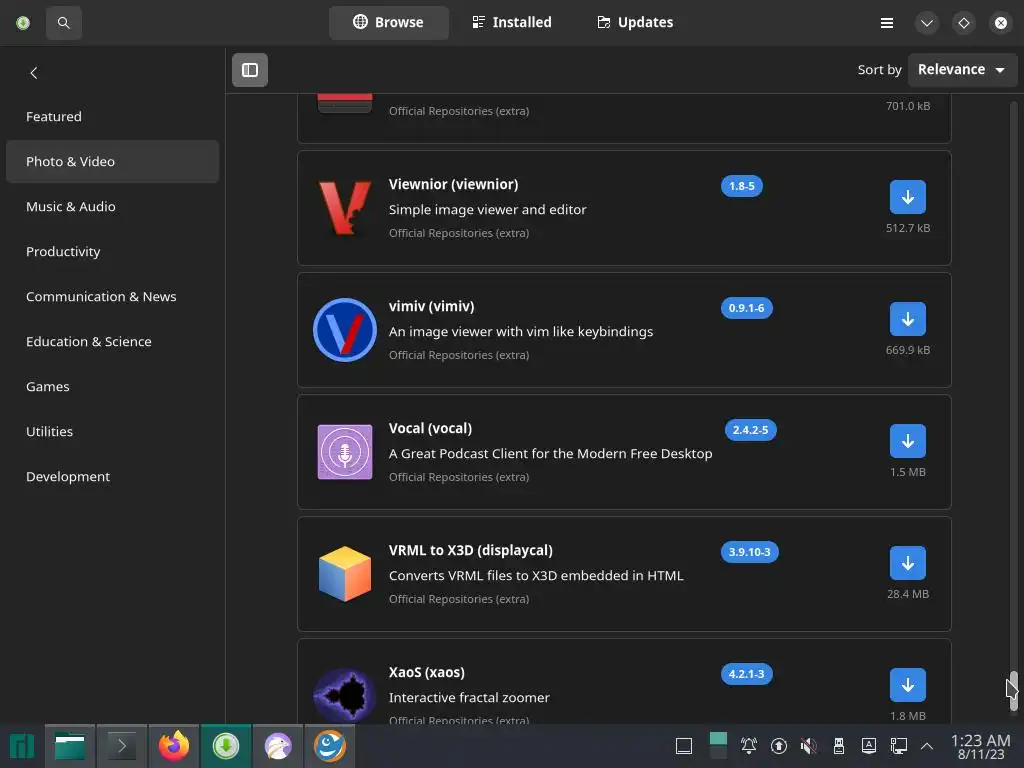
Task: Switch to the Installed tab
Action: point(511,22)
